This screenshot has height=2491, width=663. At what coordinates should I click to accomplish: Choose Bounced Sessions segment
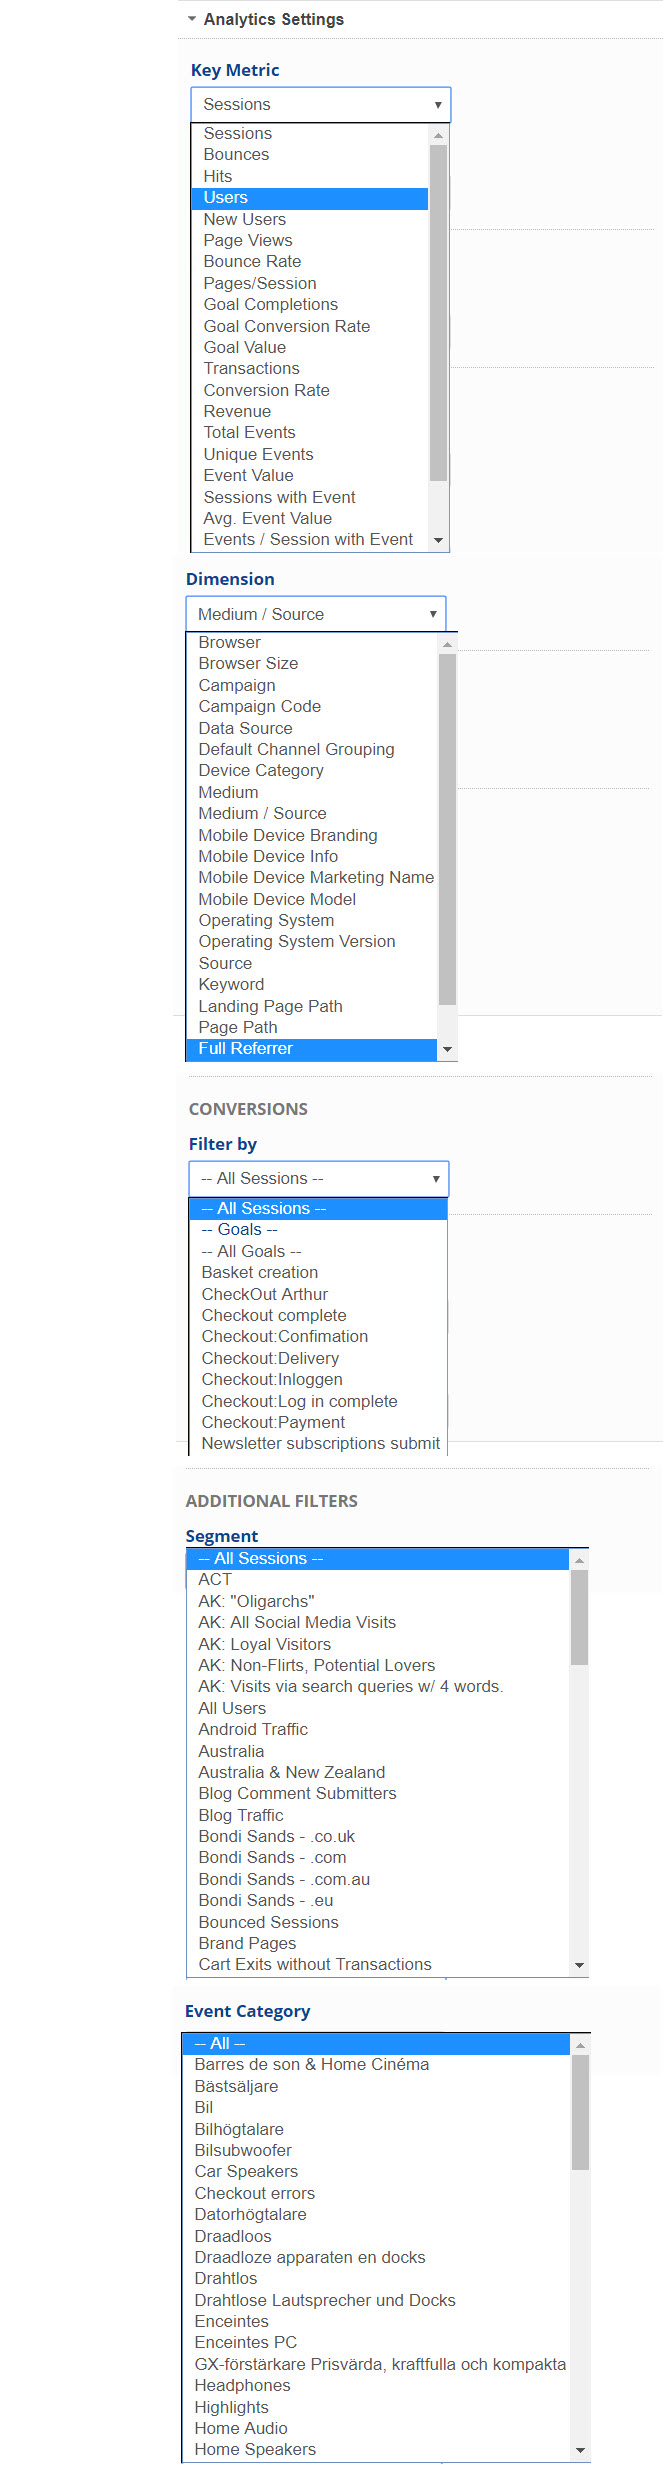pos(268,1922)
